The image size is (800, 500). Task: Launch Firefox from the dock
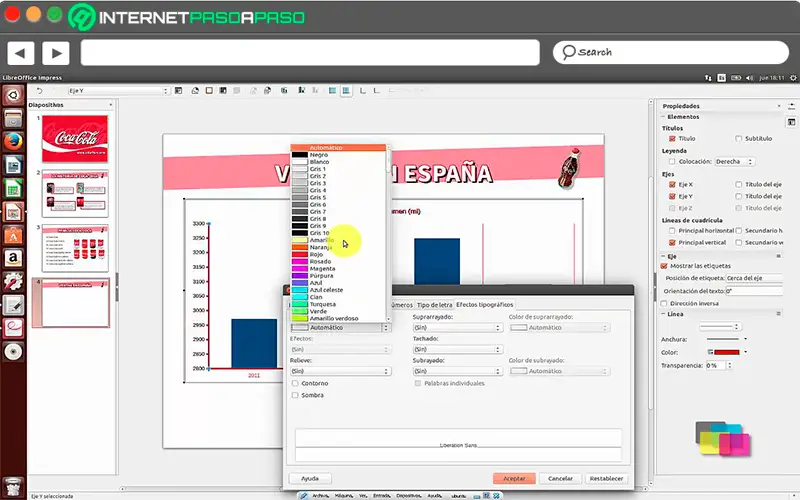click(13, 142)
